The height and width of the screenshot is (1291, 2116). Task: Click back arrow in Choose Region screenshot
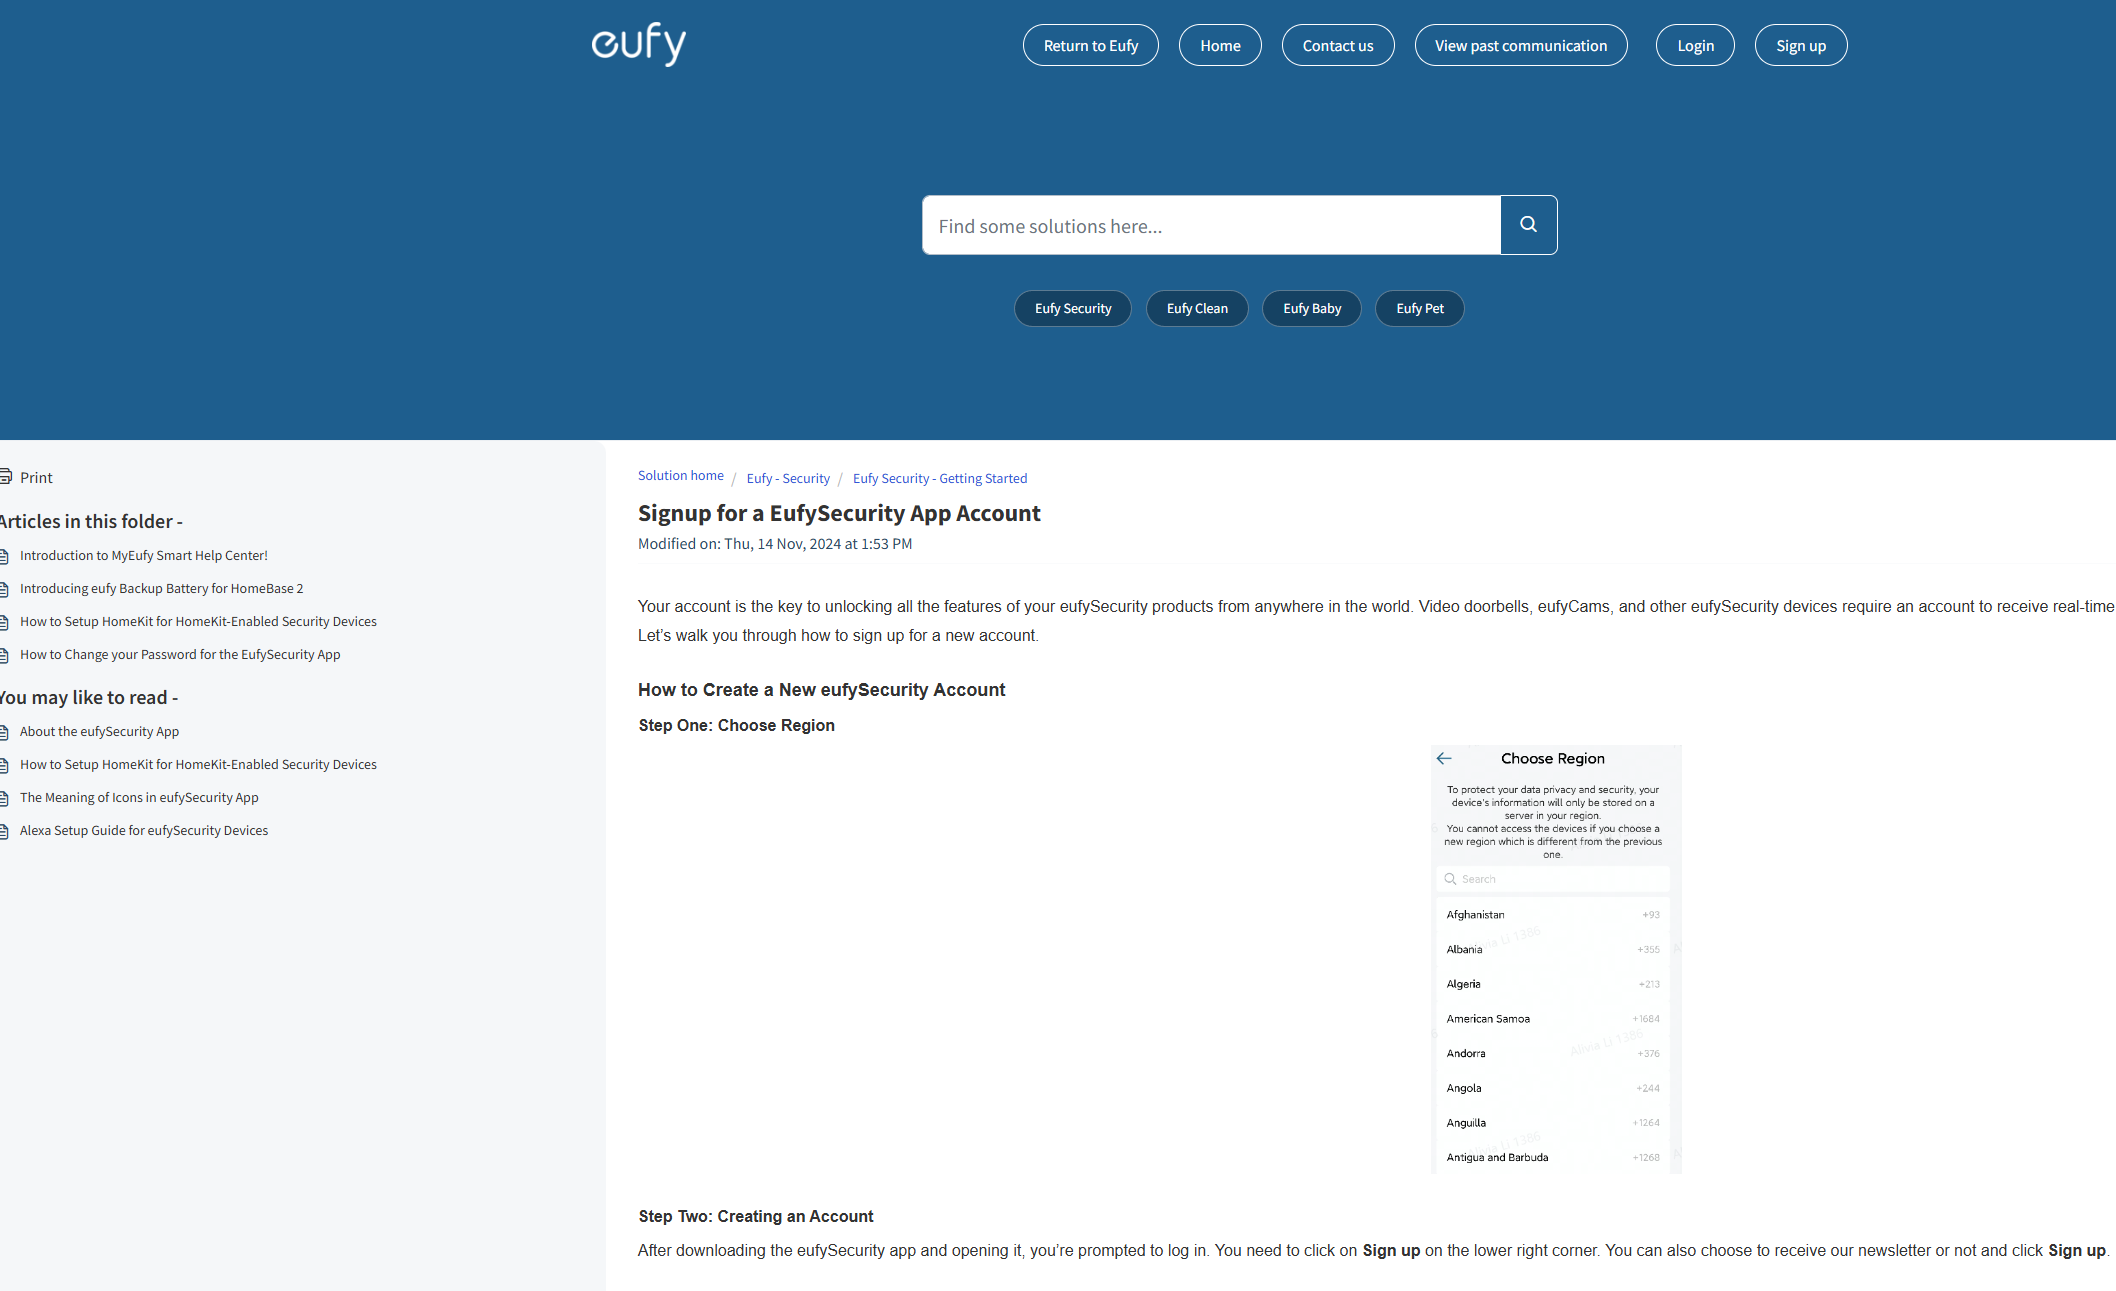[1444, 758]
